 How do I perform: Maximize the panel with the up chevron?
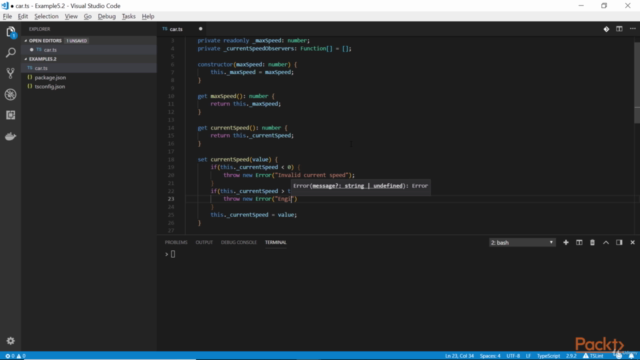coord(606,242)
